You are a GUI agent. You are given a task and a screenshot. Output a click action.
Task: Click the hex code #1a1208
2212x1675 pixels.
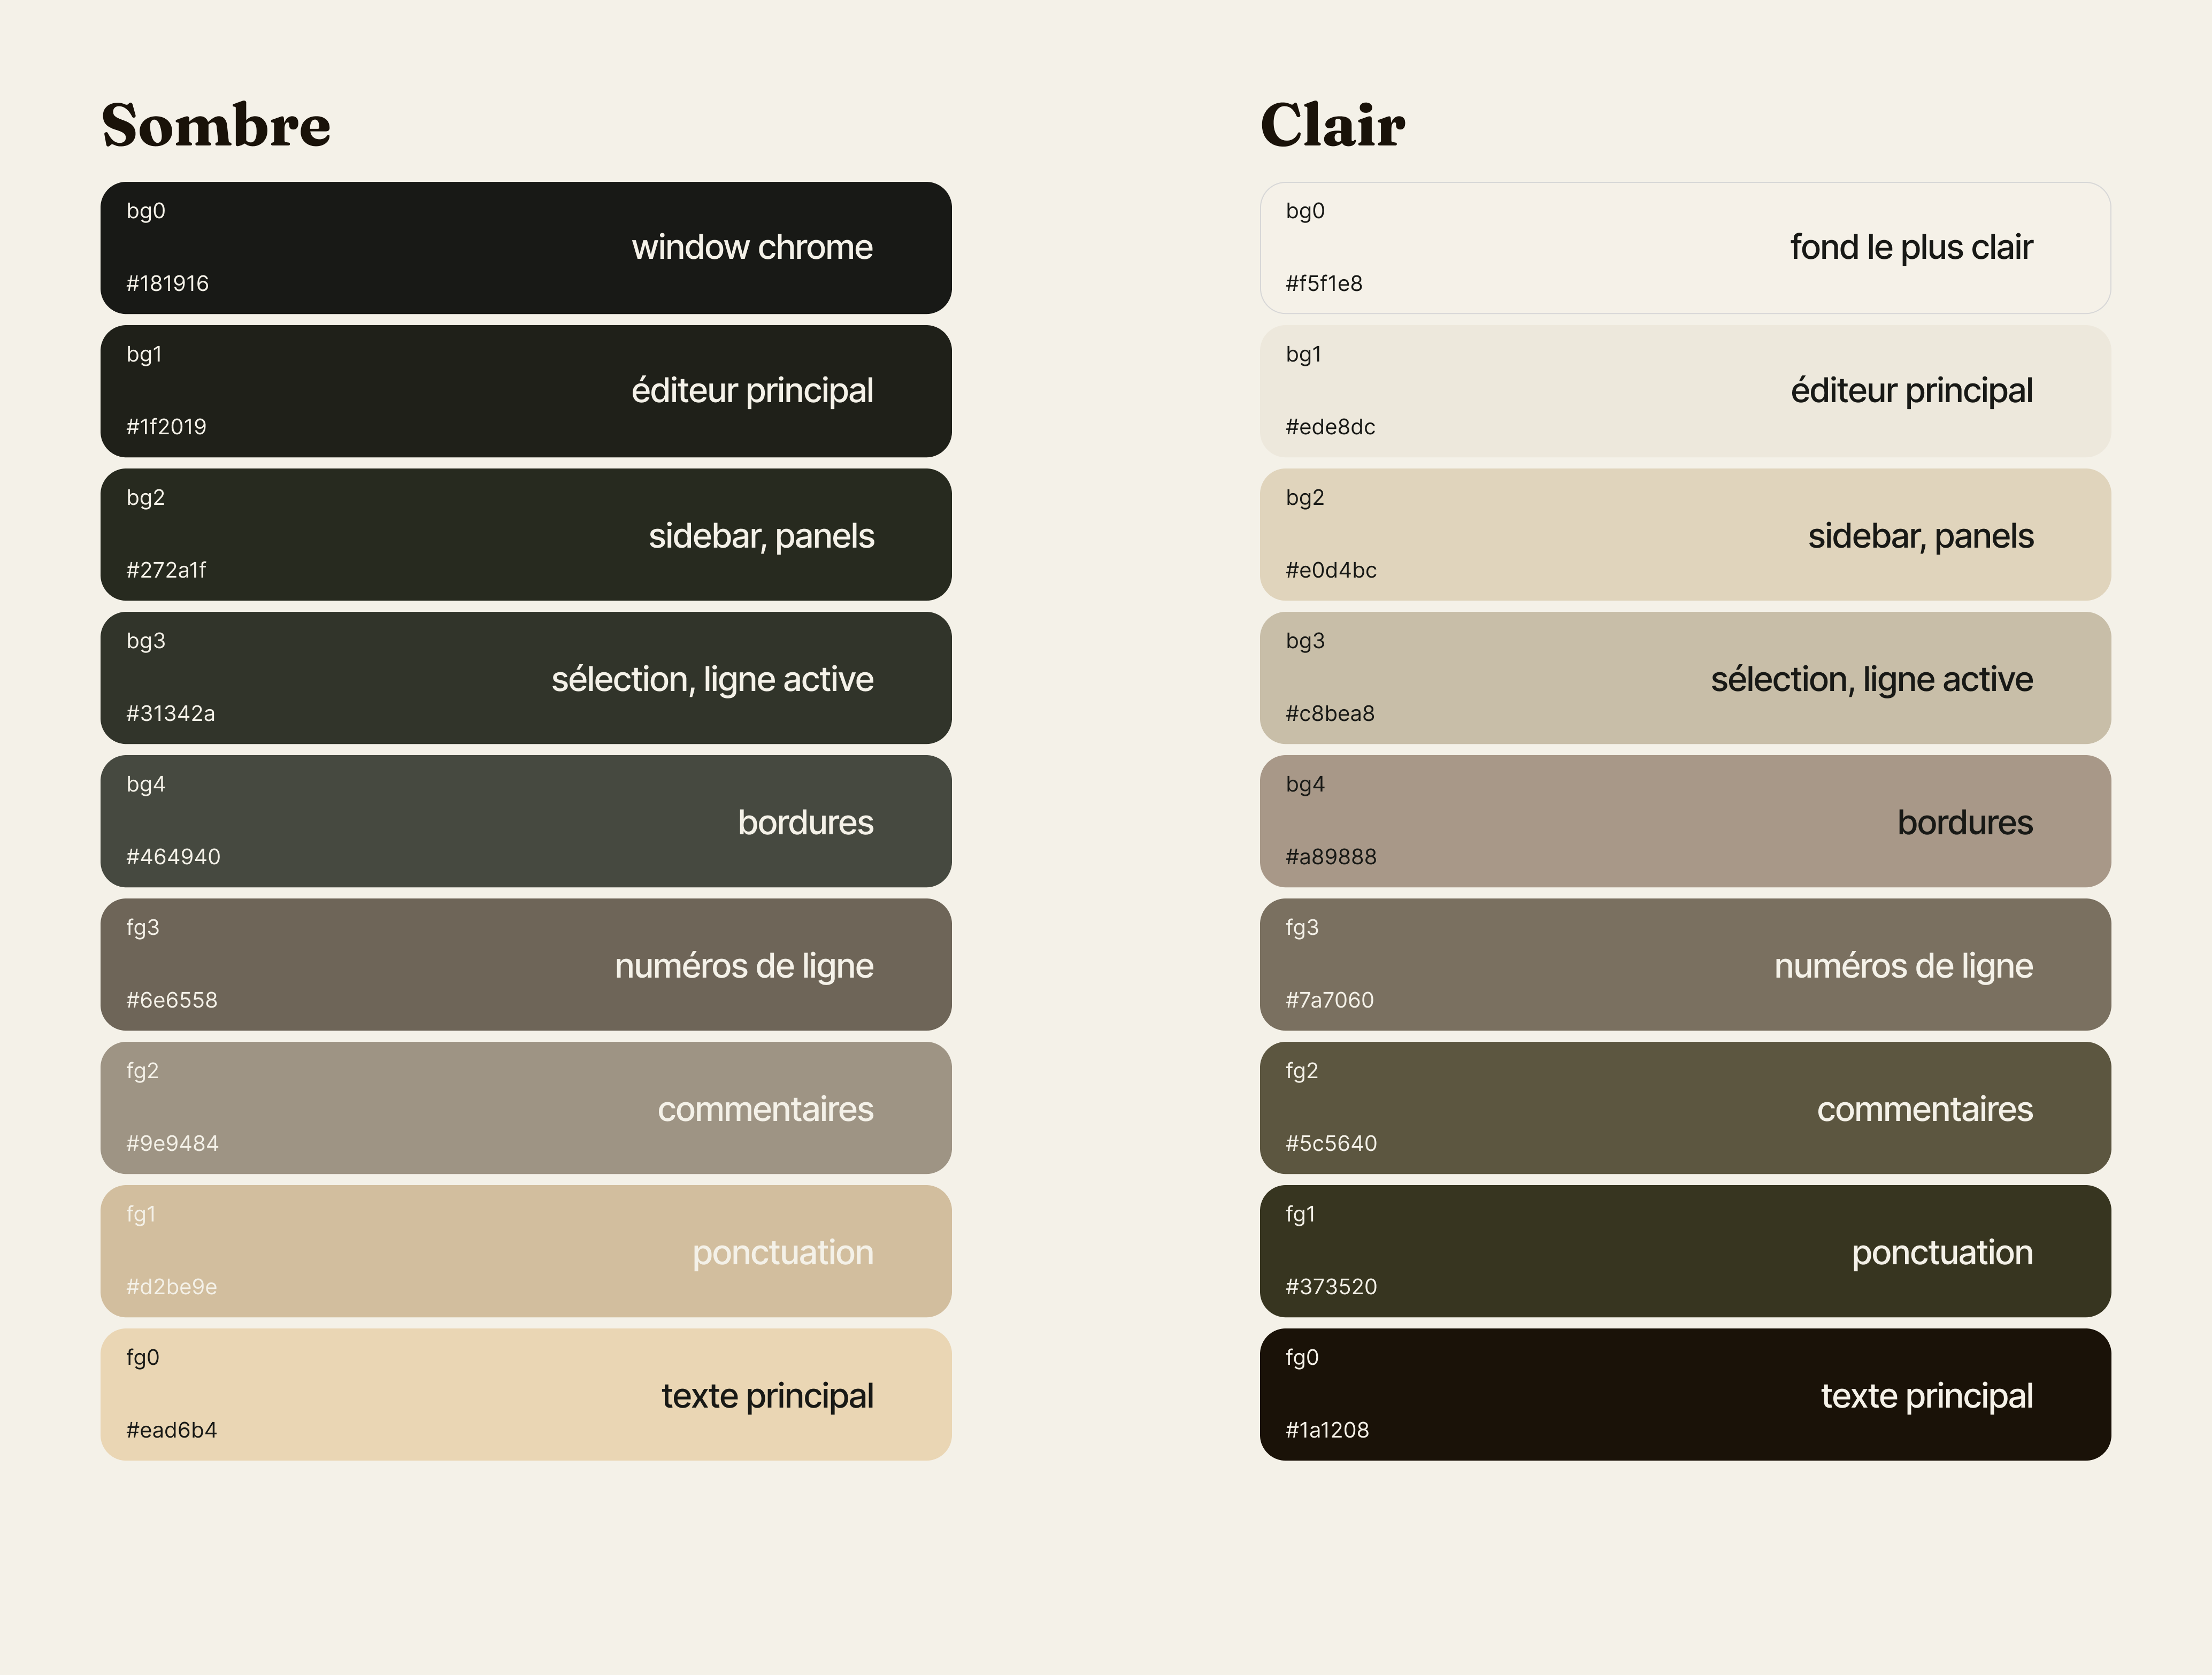1327,1430
